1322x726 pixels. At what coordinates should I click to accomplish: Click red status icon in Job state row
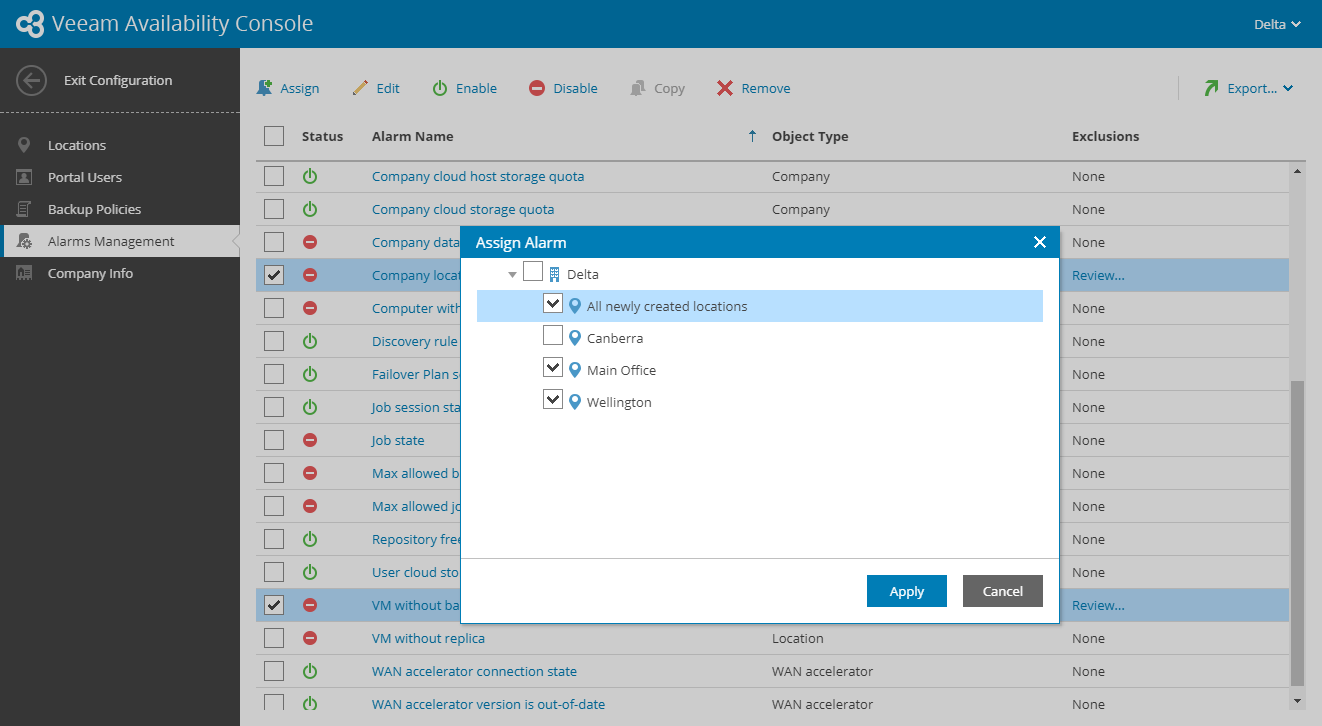310,440
